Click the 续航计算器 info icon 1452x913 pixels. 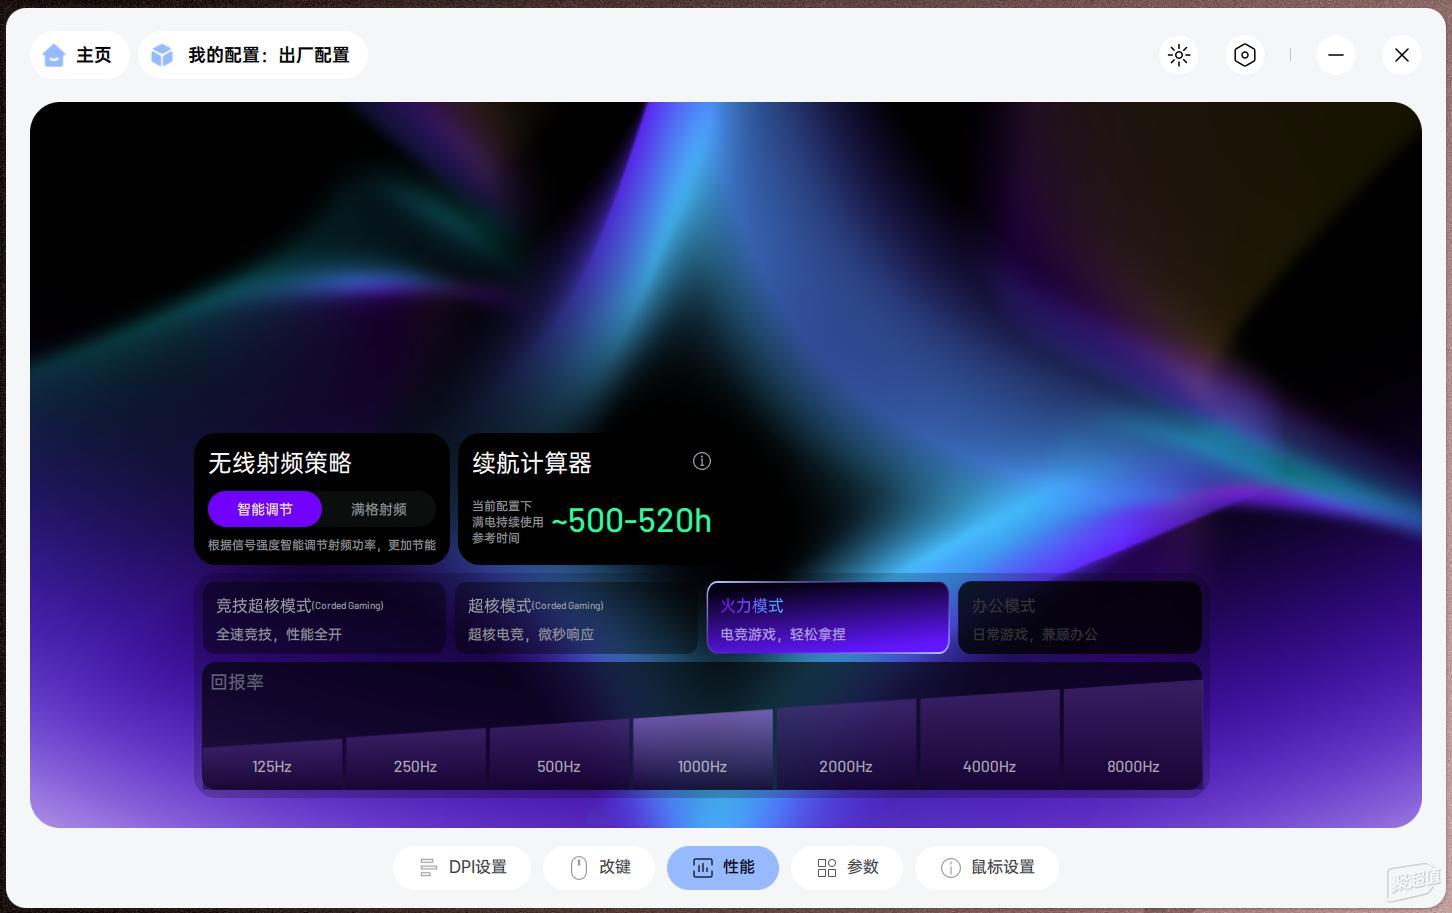pyautogui.click(x=702, y=461)
